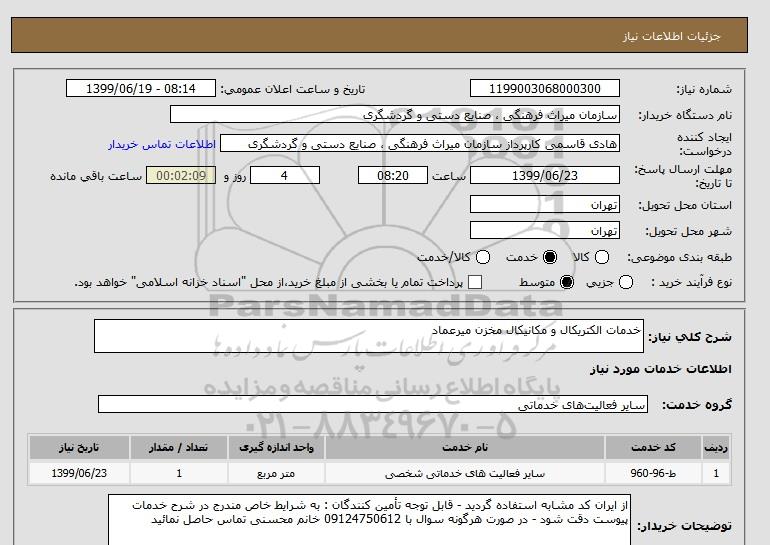Select the کالا/خدمت radio button
The image size is (770, 545).
(483, 257)
